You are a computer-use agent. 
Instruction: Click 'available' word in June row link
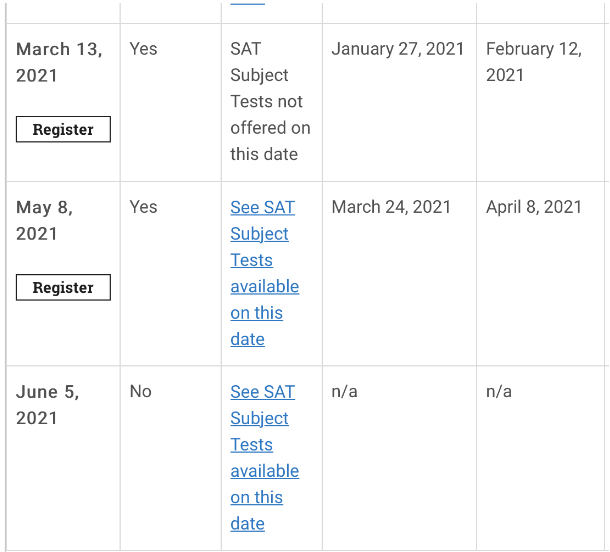click(265, 471)
